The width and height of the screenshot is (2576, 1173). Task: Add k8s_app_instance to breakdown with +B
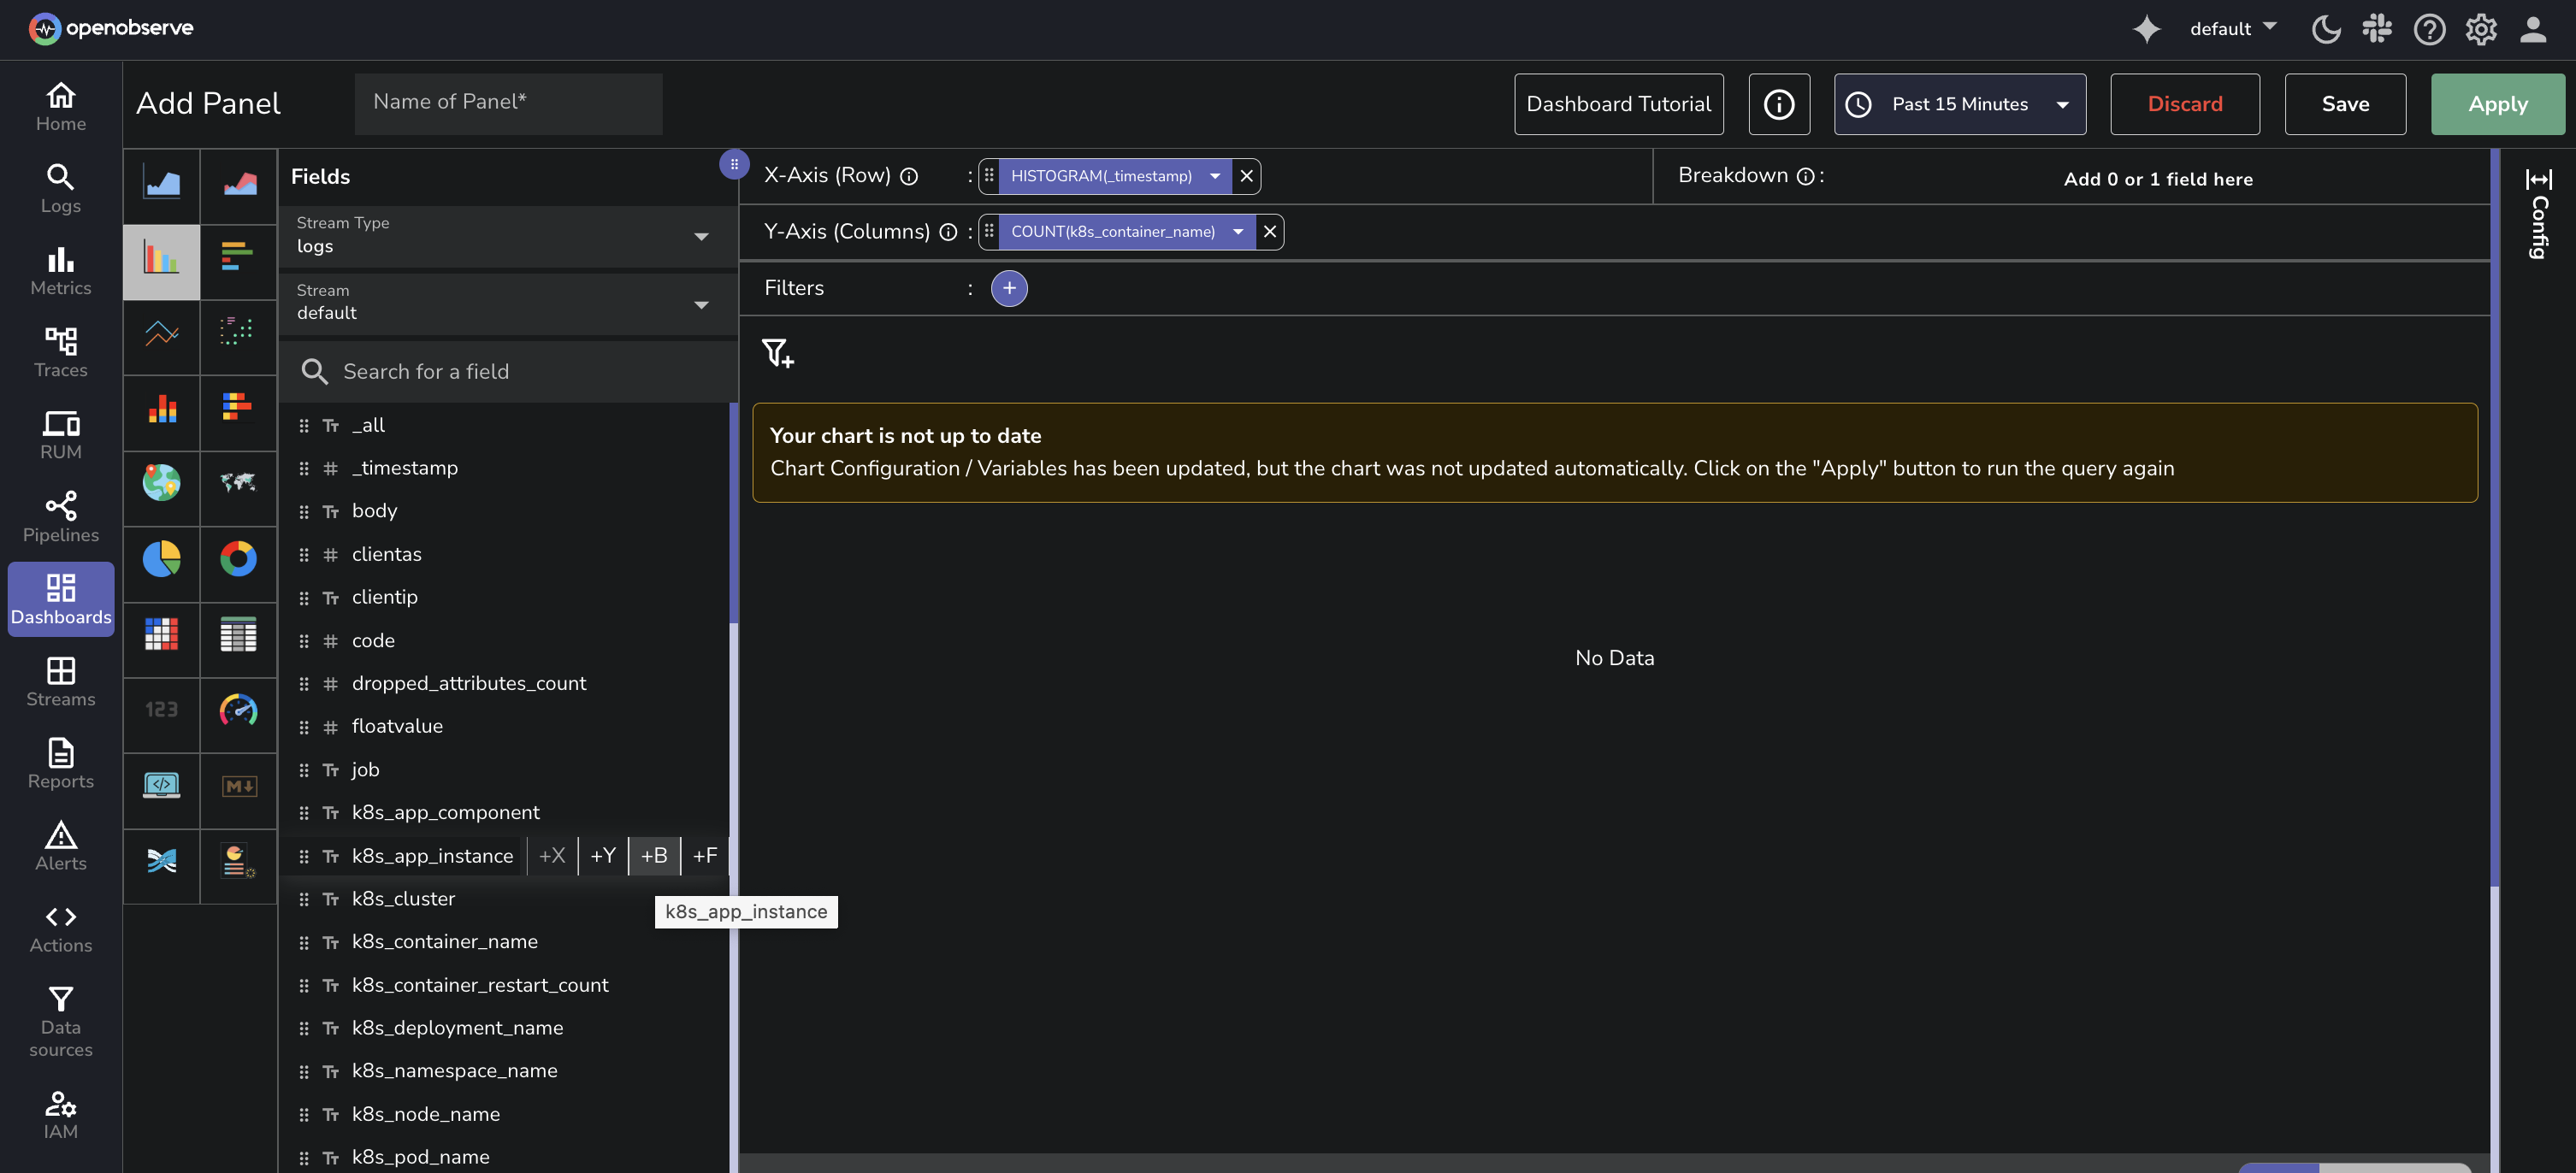[x=653, y=856]
